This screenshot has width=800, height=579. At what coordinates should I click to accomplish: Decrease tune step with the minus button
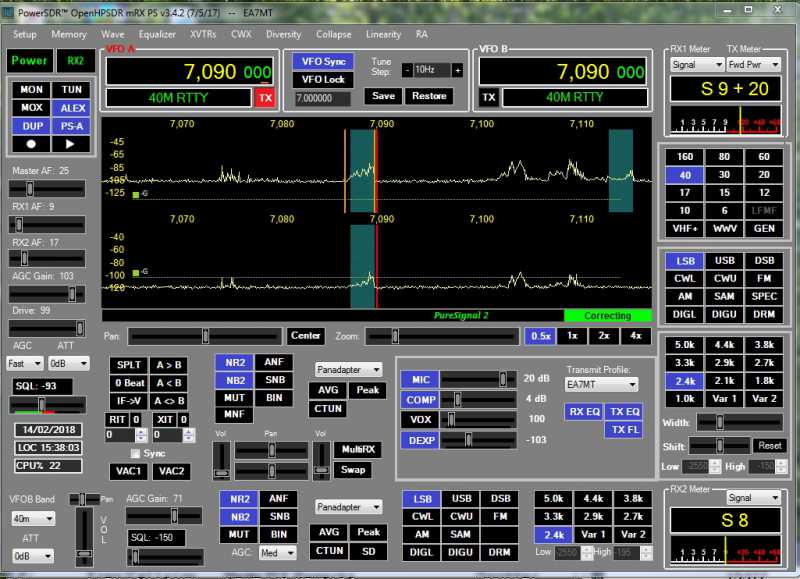click(407, 70)
